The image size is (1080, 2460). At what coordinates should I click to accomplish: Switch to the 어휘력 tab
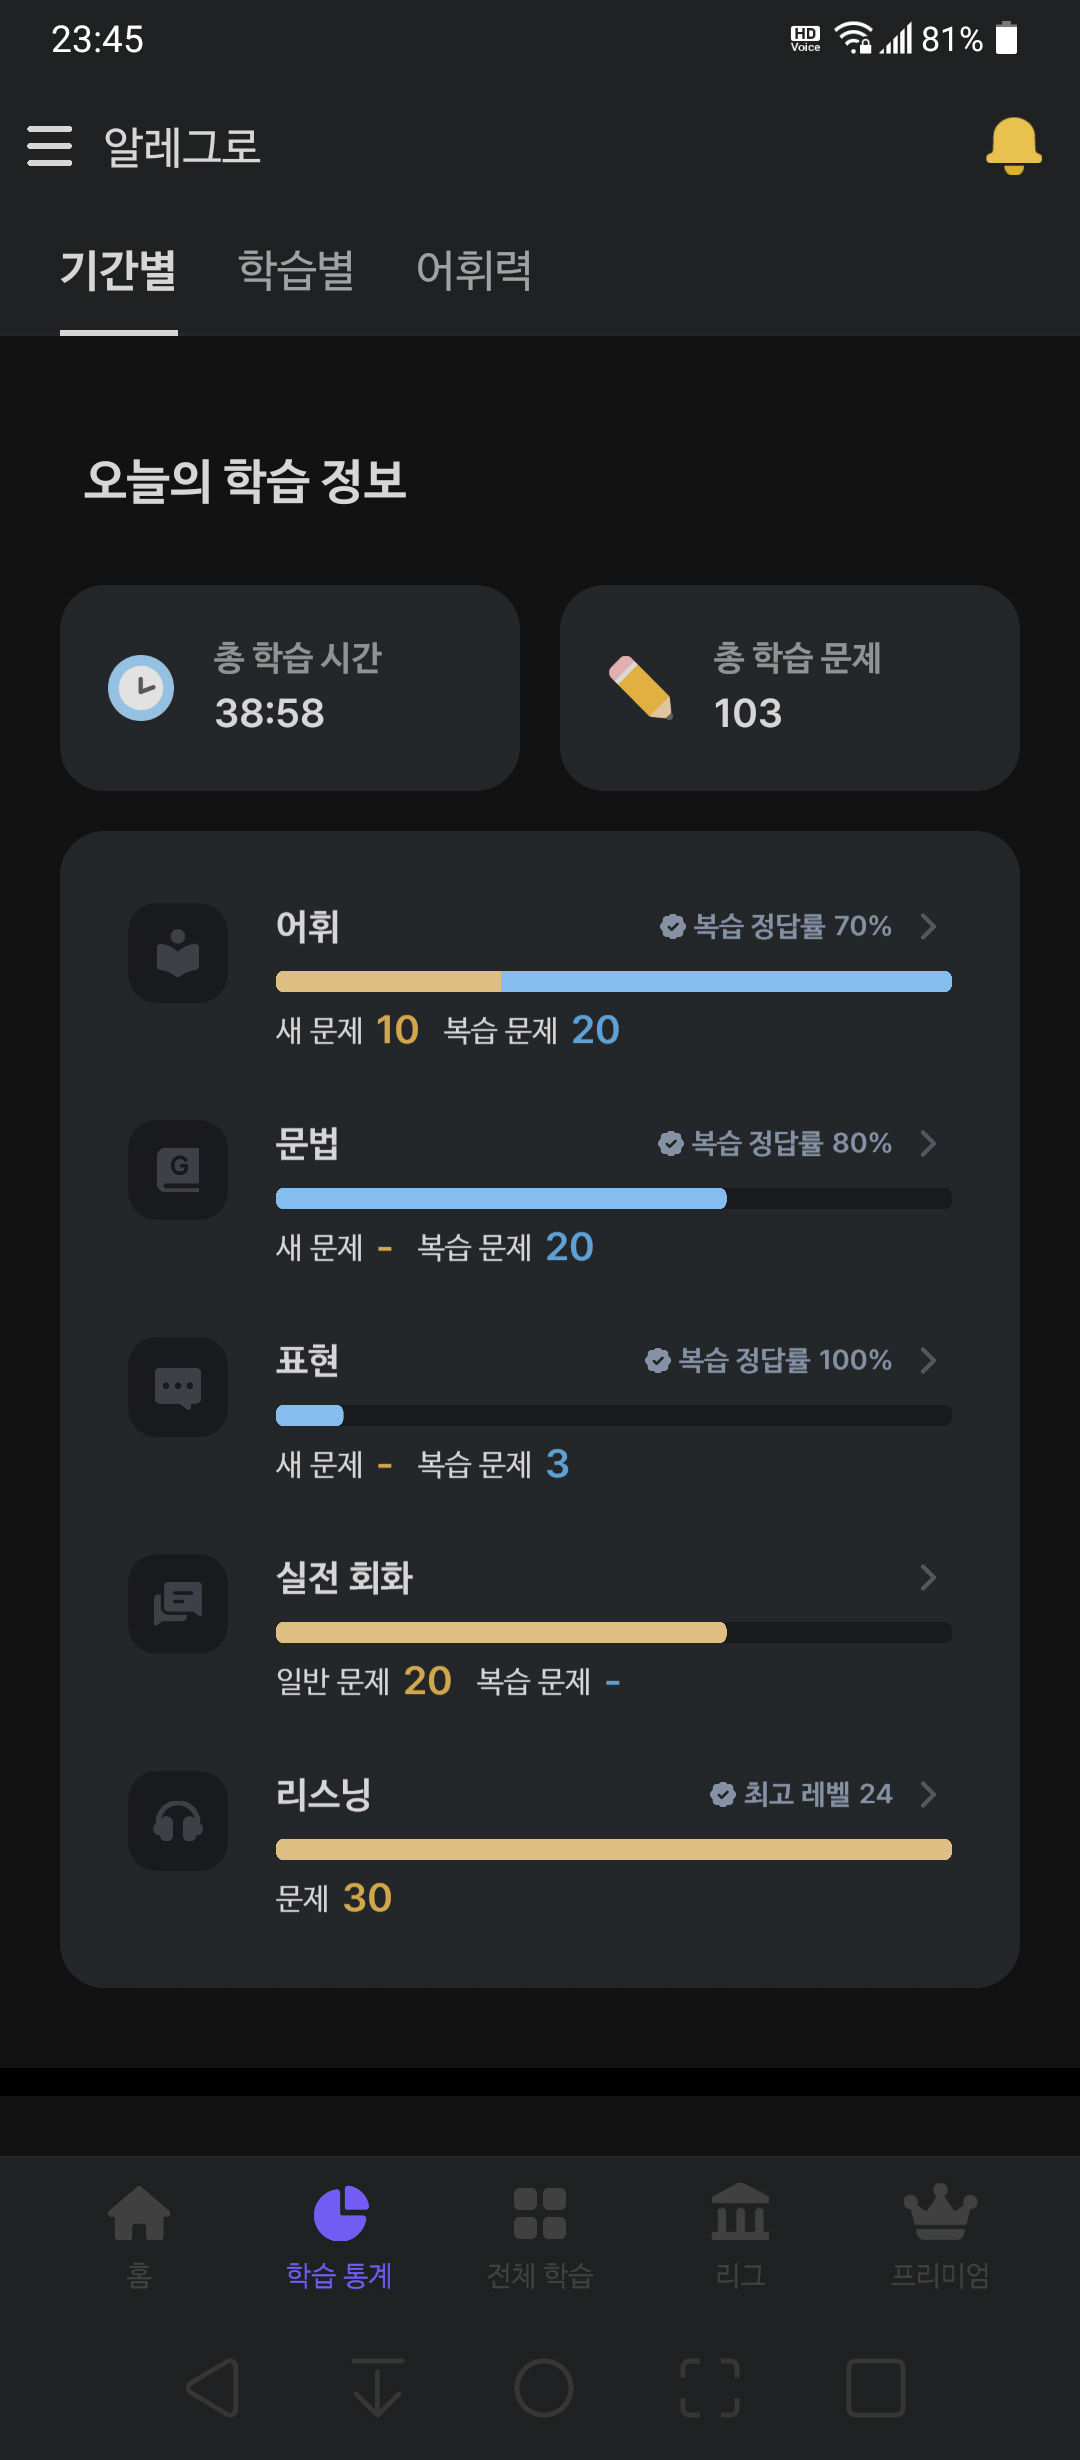pos(474,270)
